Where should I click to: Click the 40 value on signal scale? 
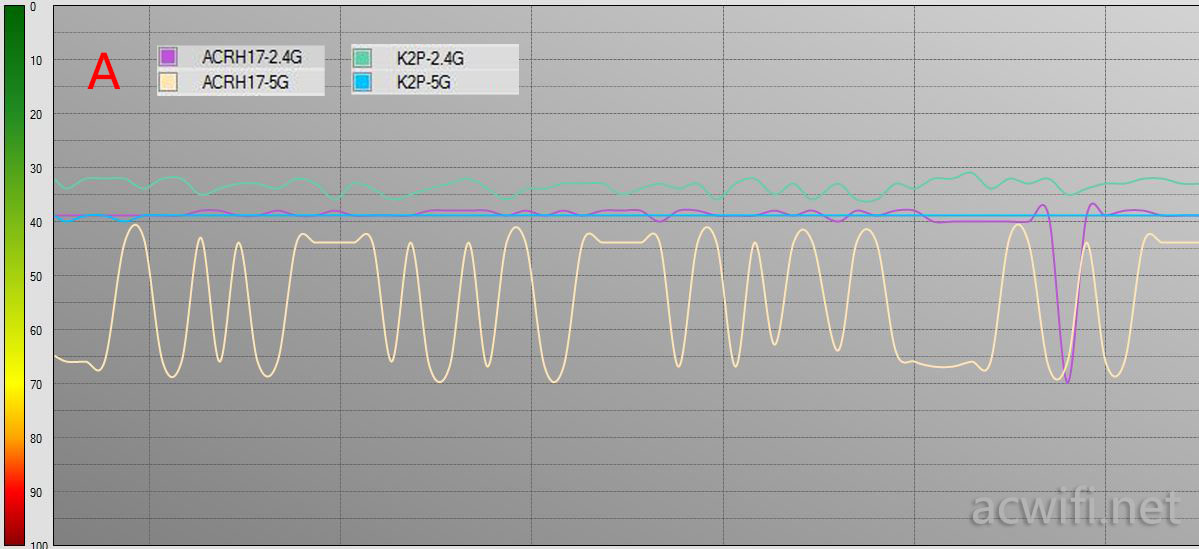36,222
